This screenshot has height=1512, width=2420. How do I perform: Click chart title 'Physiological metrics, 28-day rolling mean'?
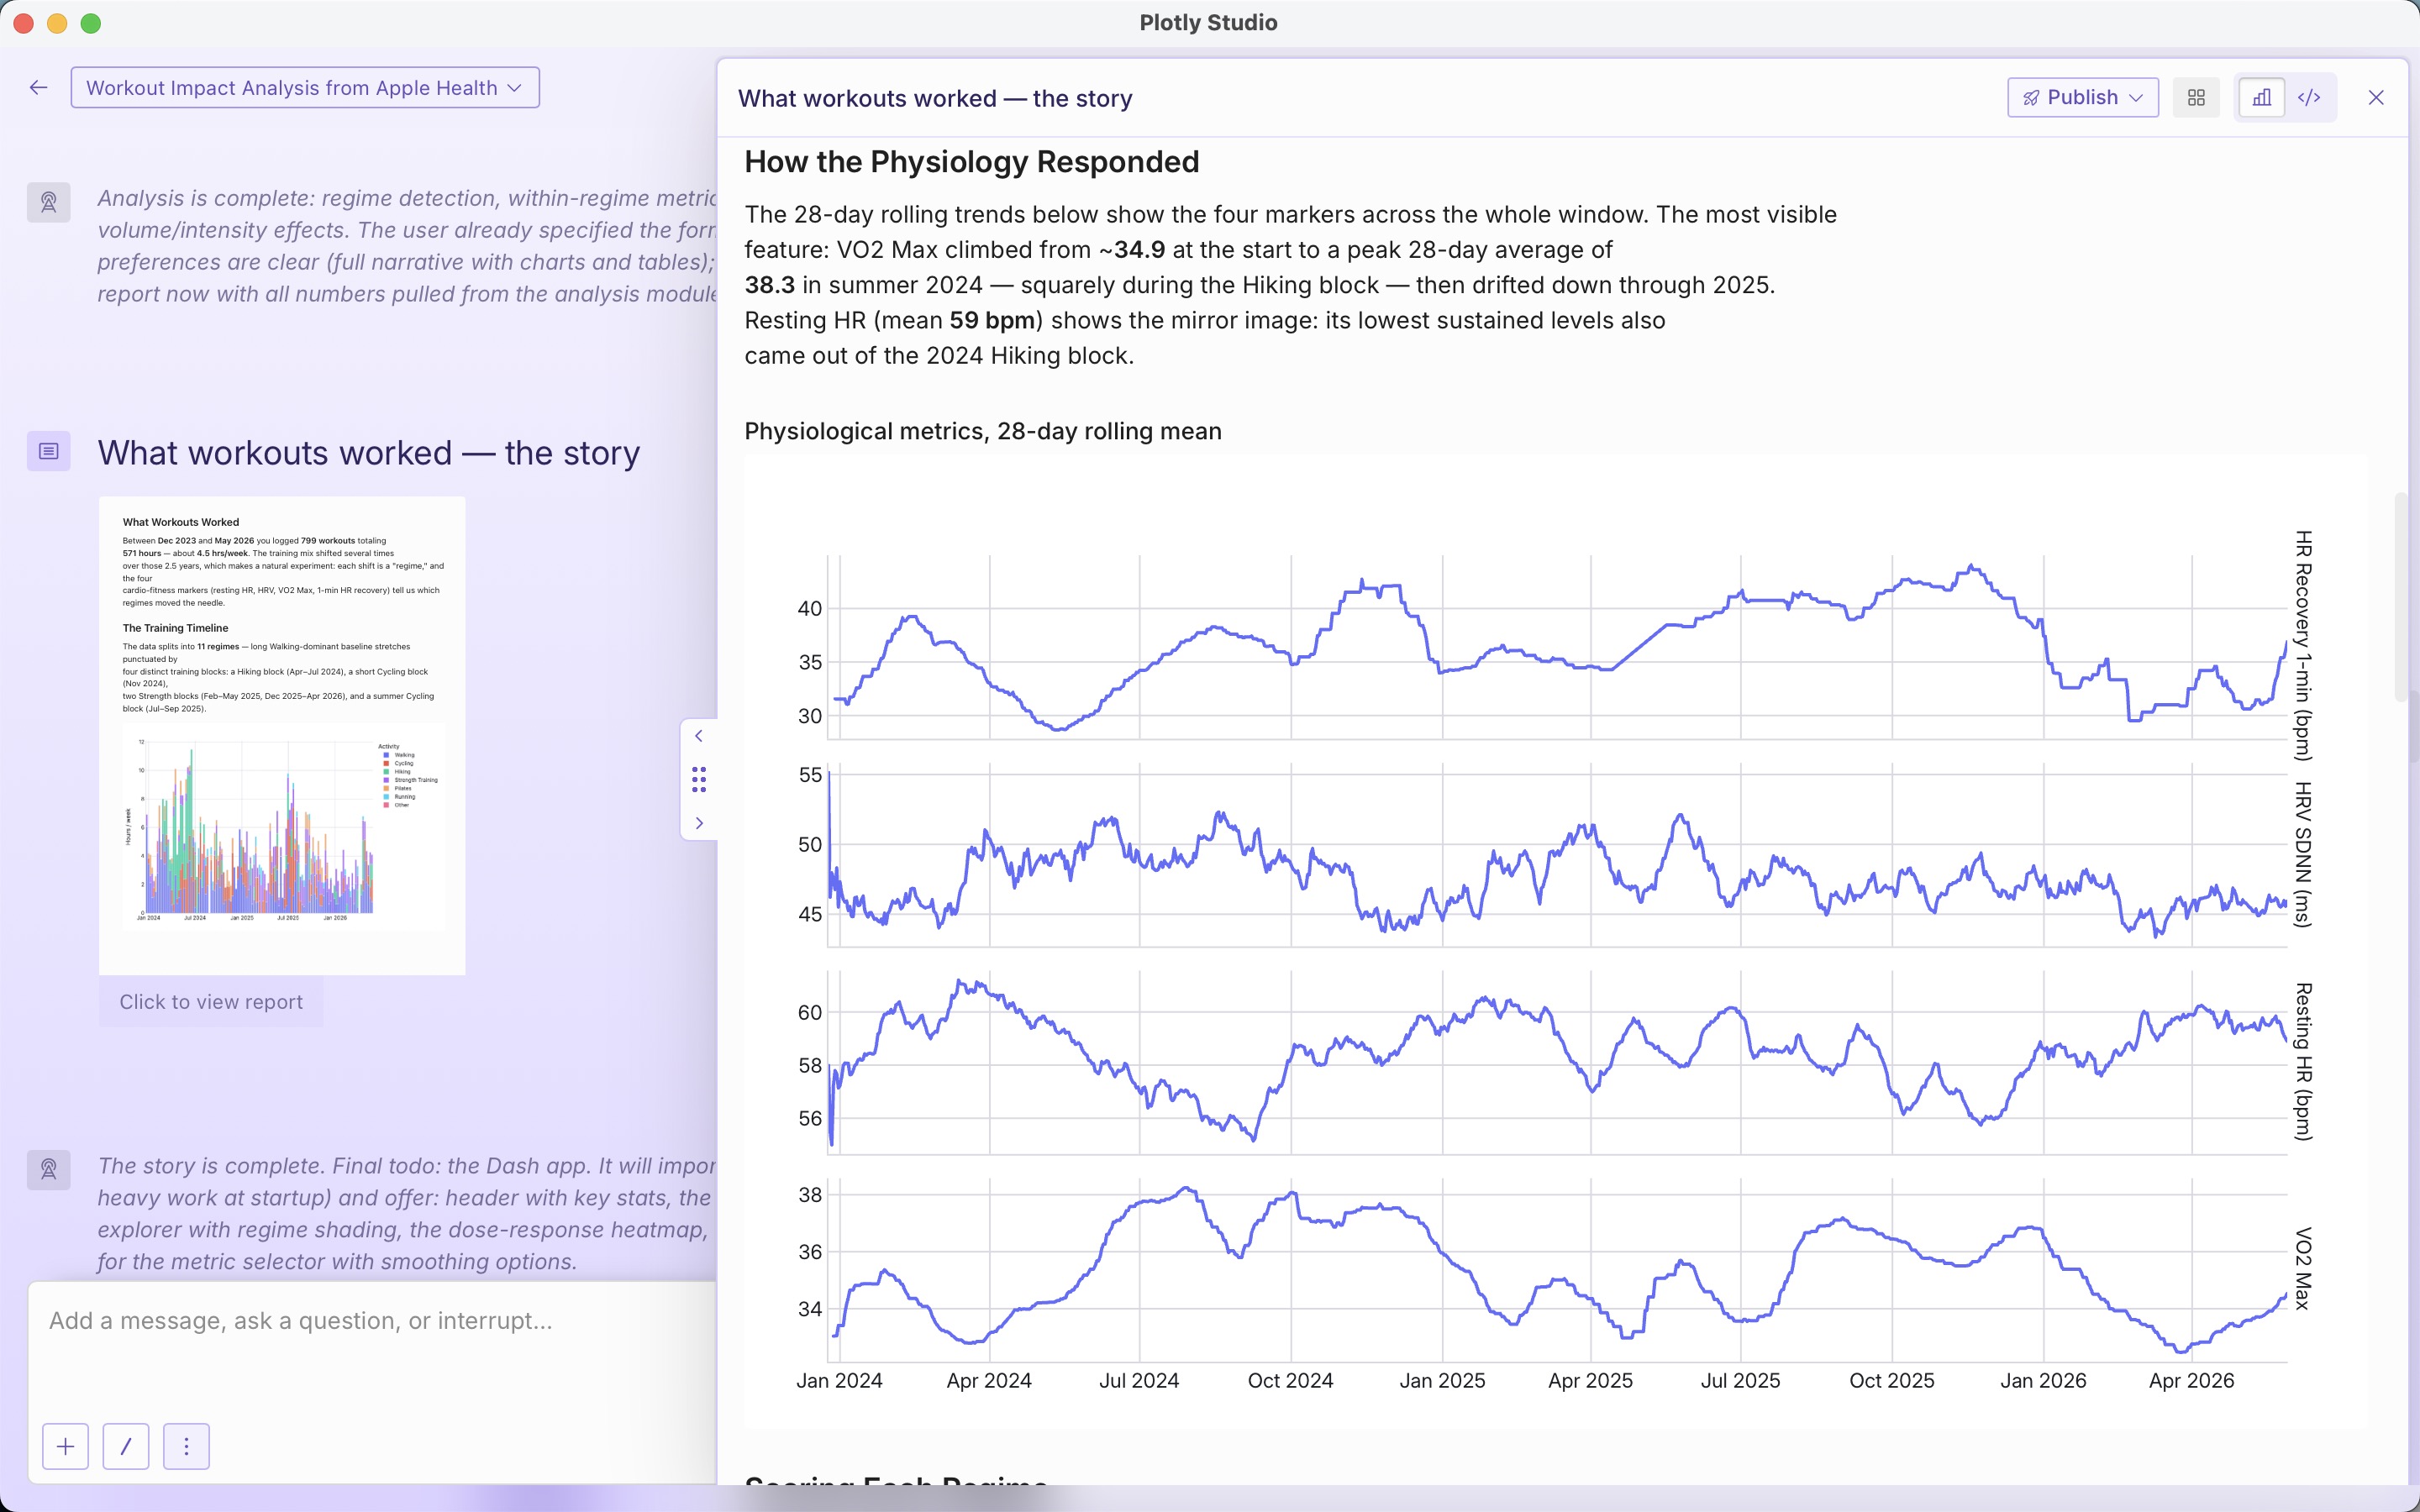[x=983, y=431]
